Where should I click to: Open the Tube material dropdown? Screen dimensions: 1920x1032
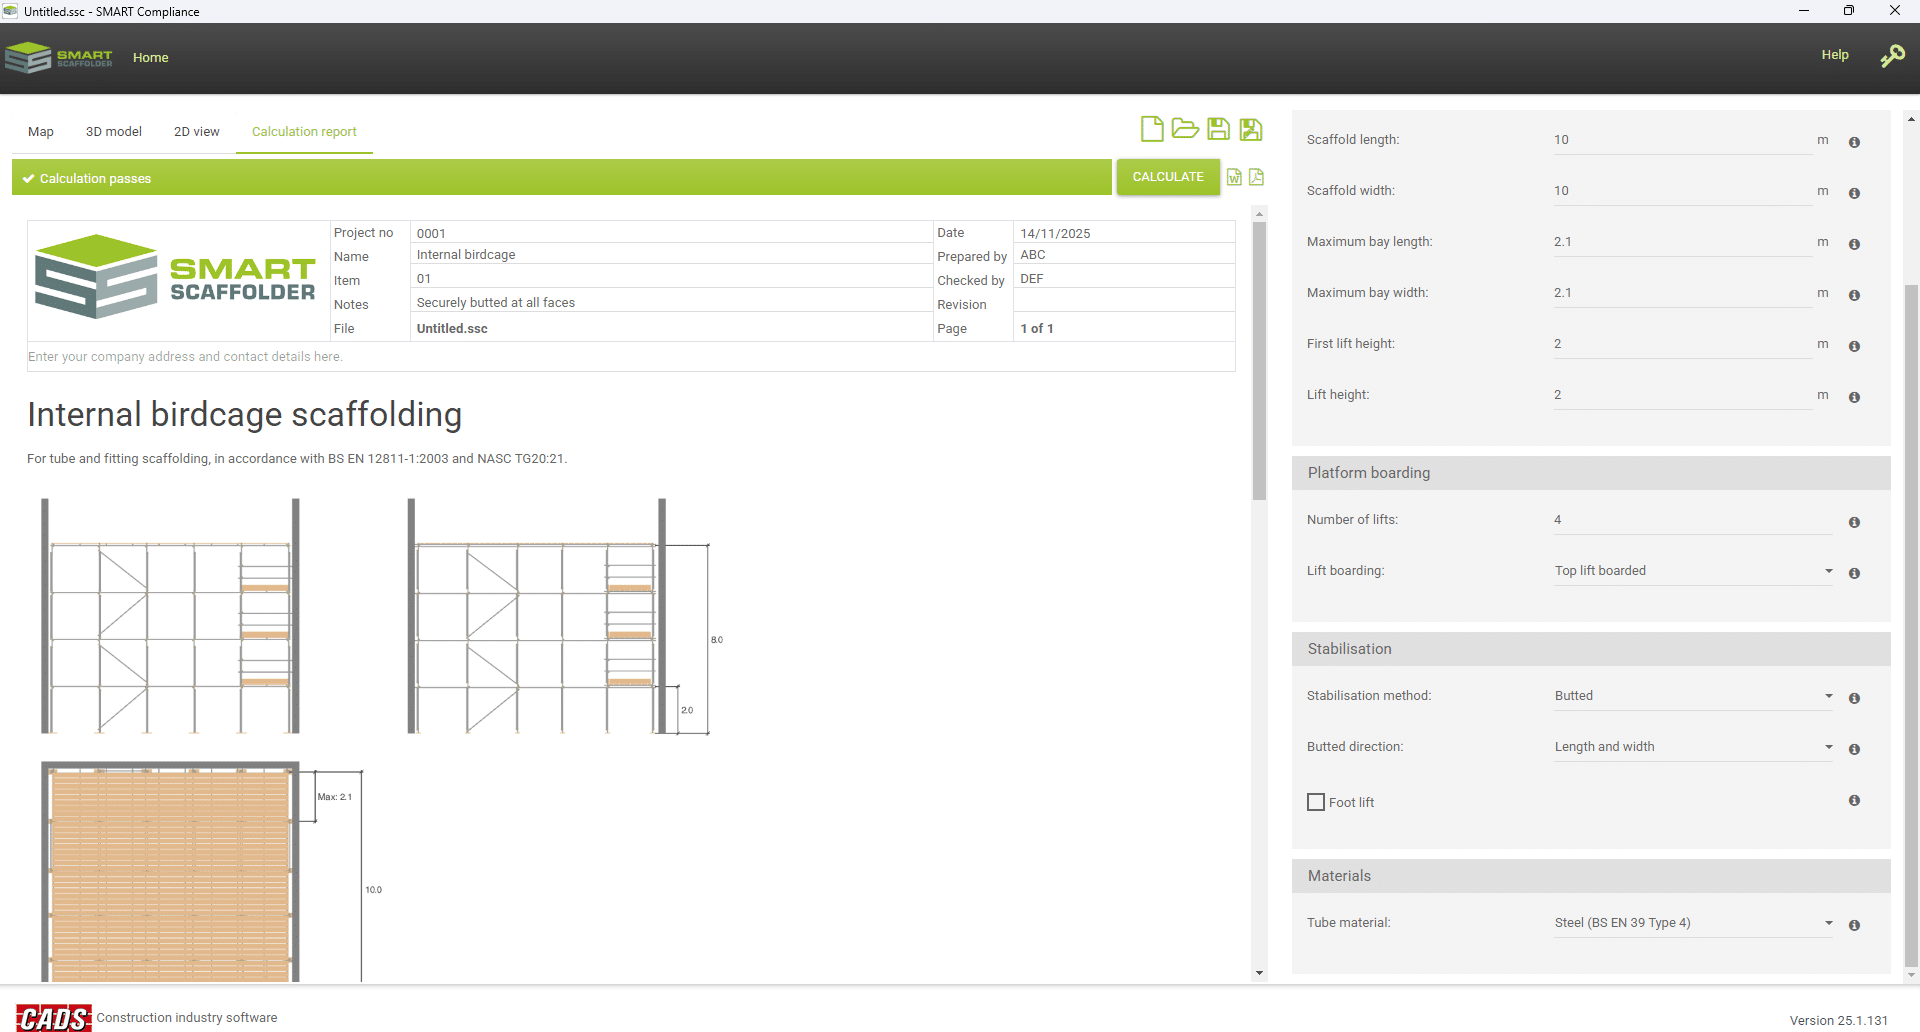point(1692,923)
